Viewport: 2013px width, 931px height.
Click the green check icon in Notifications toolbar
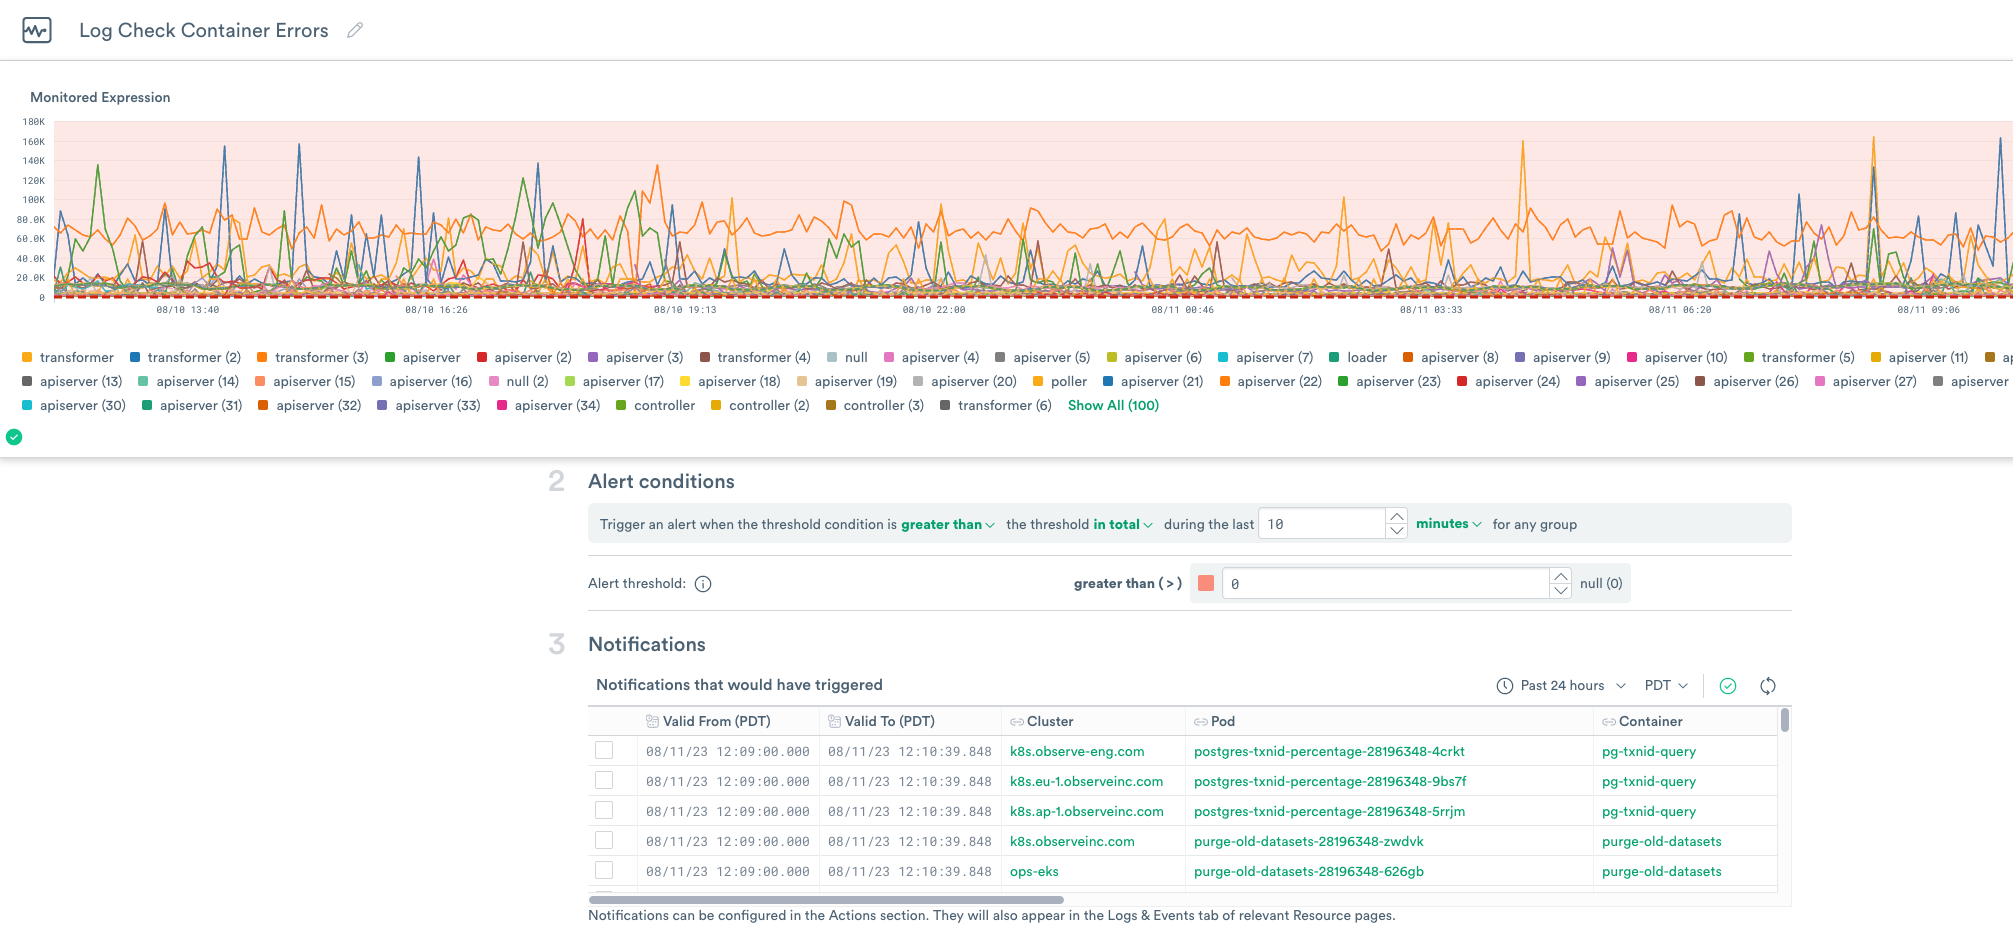tap(1728, 686)
